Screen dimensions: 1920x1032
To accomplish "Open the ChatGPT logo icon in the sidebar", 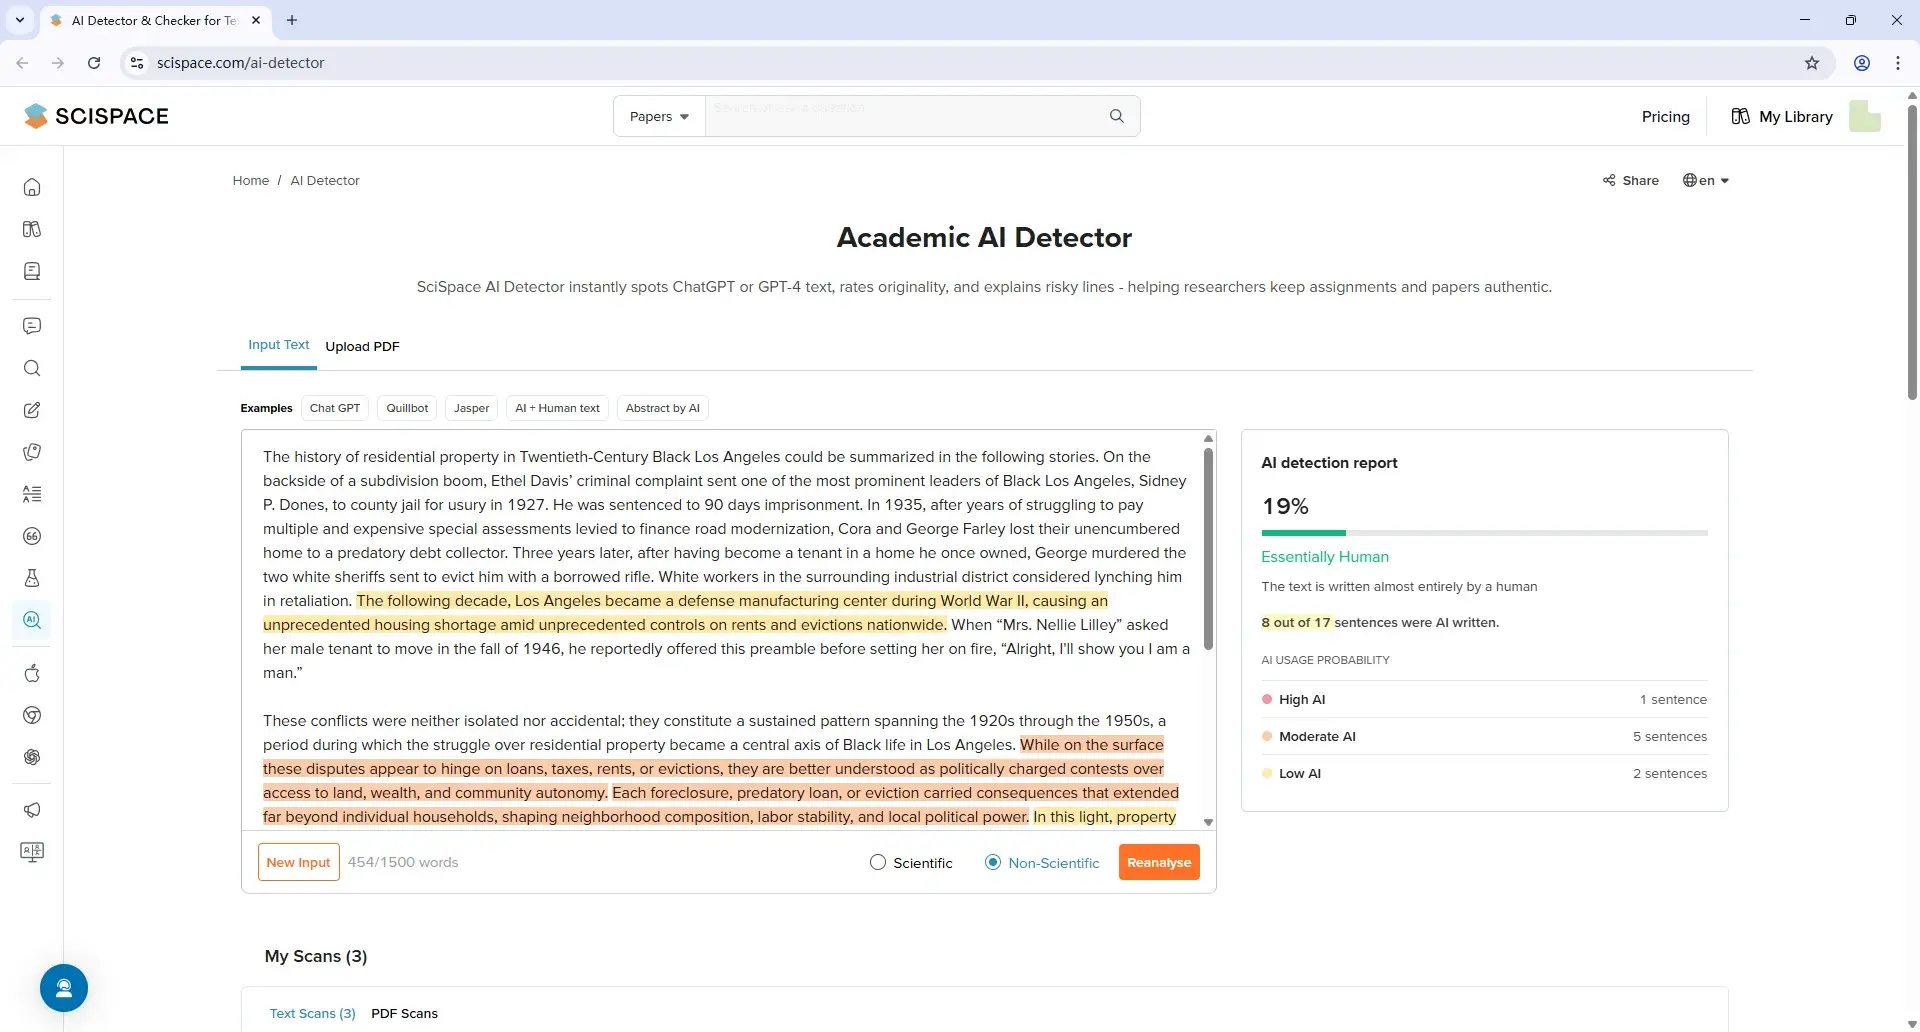I will 32,757.
